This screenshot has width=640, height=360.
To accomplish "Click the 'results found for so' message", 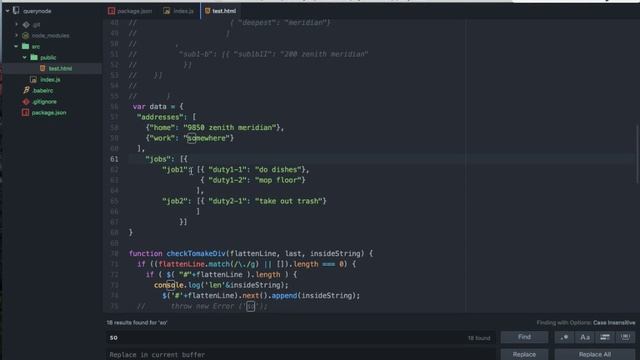I will coord(137,323).
